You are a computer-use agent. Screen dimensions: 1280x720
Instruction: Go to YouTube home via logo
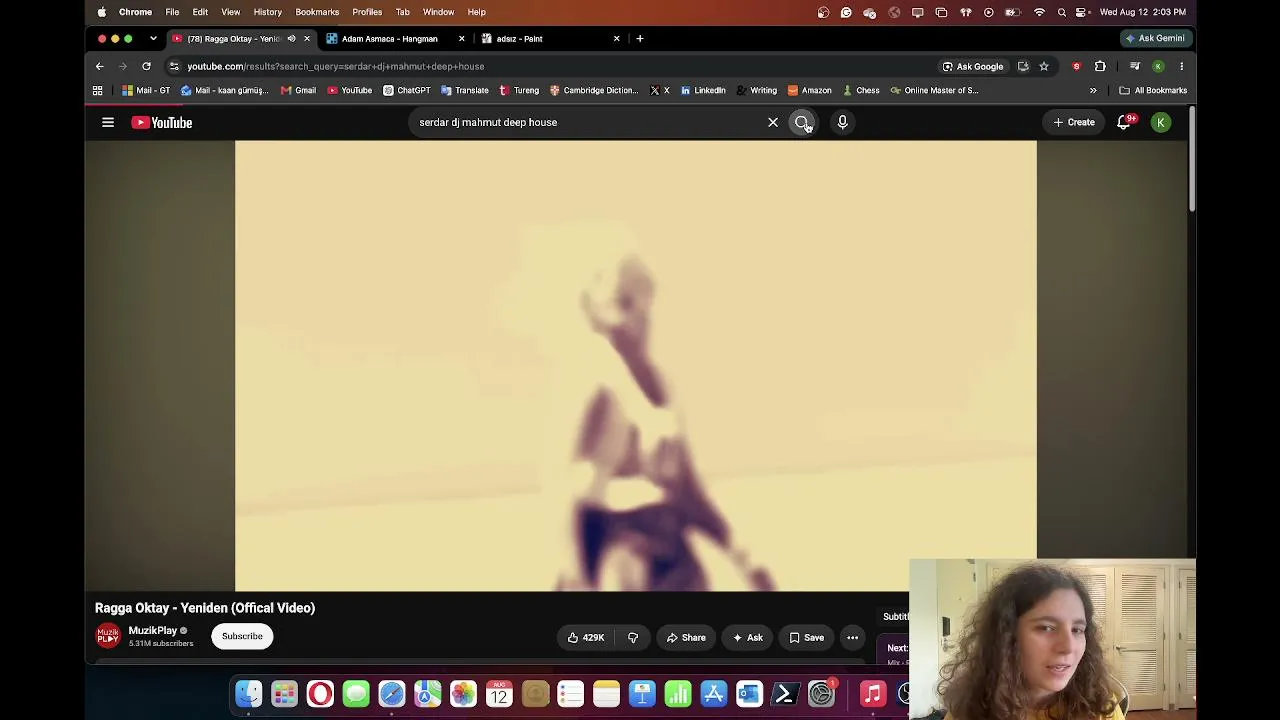(162, 122)
